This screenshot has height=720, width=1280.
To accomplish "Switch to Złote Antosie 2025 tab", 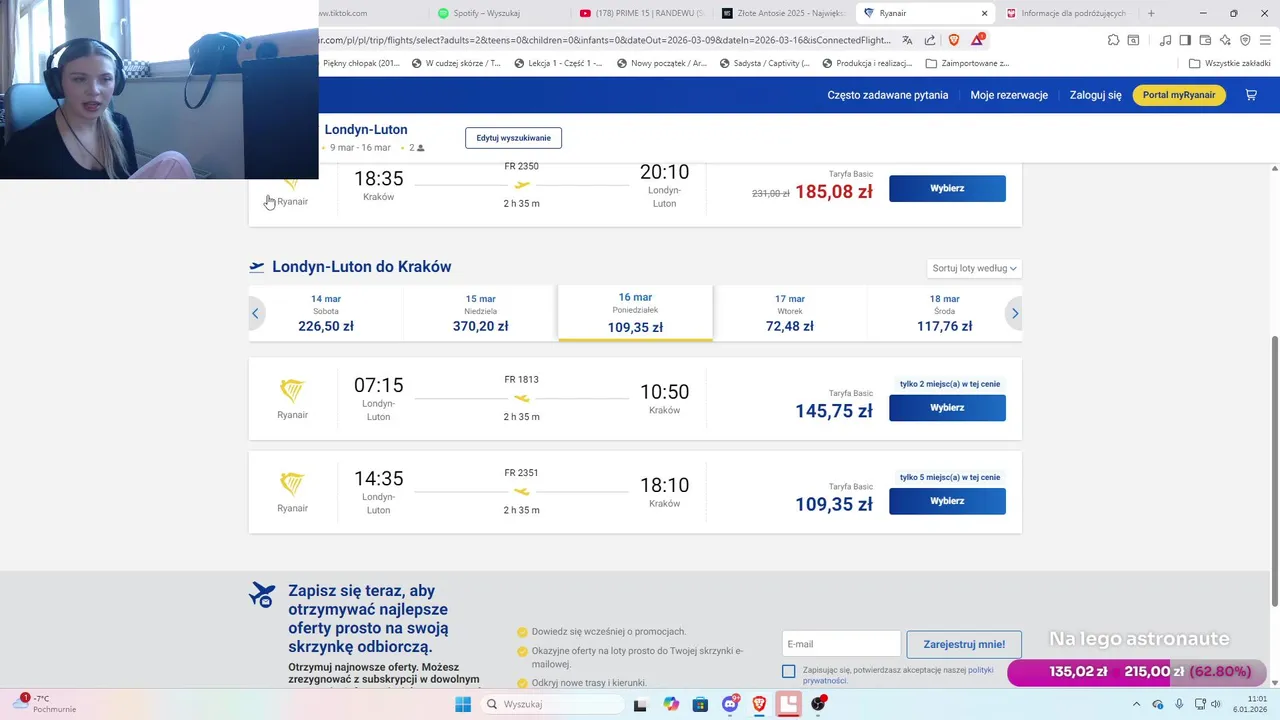I will [784, 13].
